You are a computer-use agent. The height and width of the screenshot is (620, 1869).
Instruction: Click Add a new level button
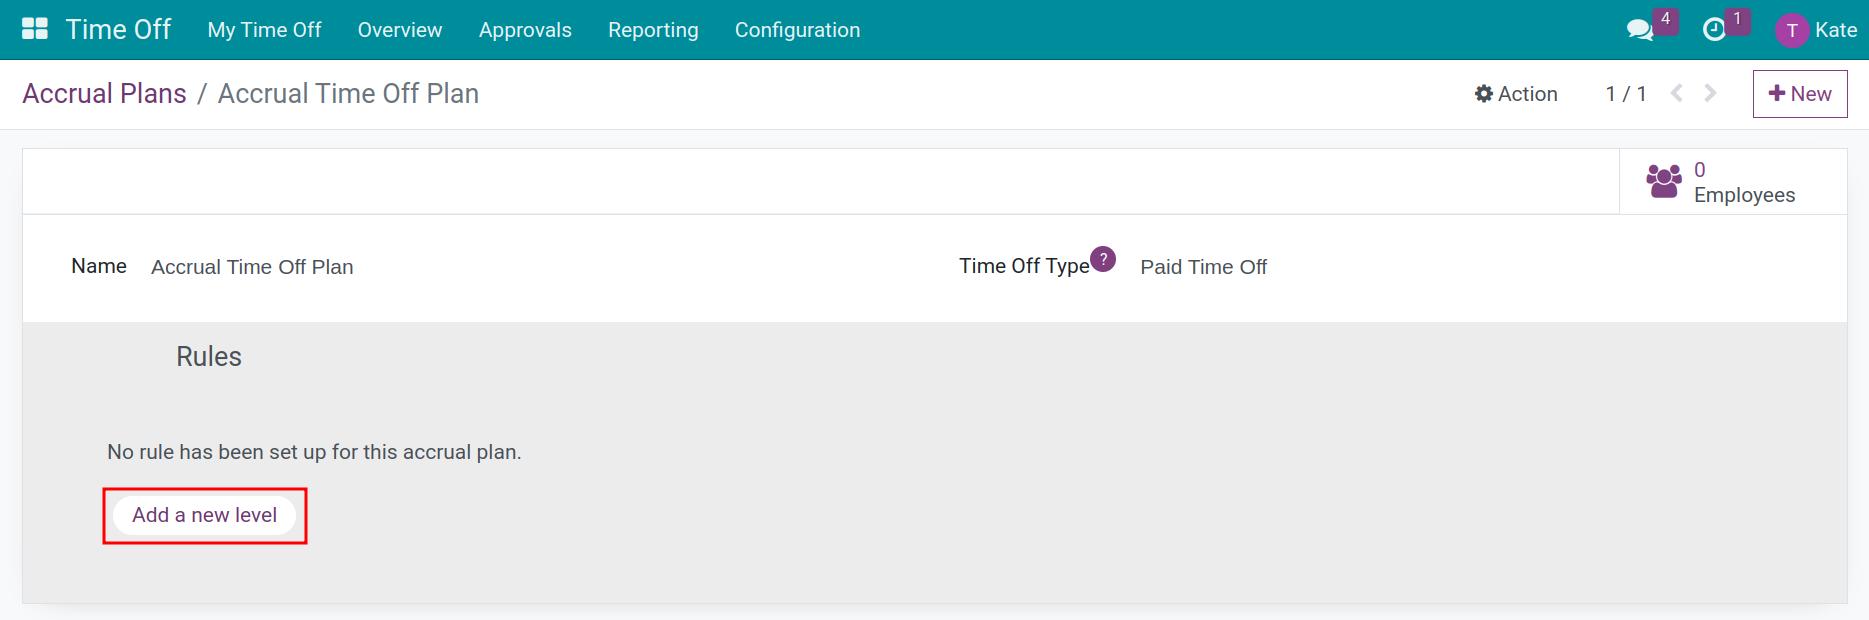[204, 515]
